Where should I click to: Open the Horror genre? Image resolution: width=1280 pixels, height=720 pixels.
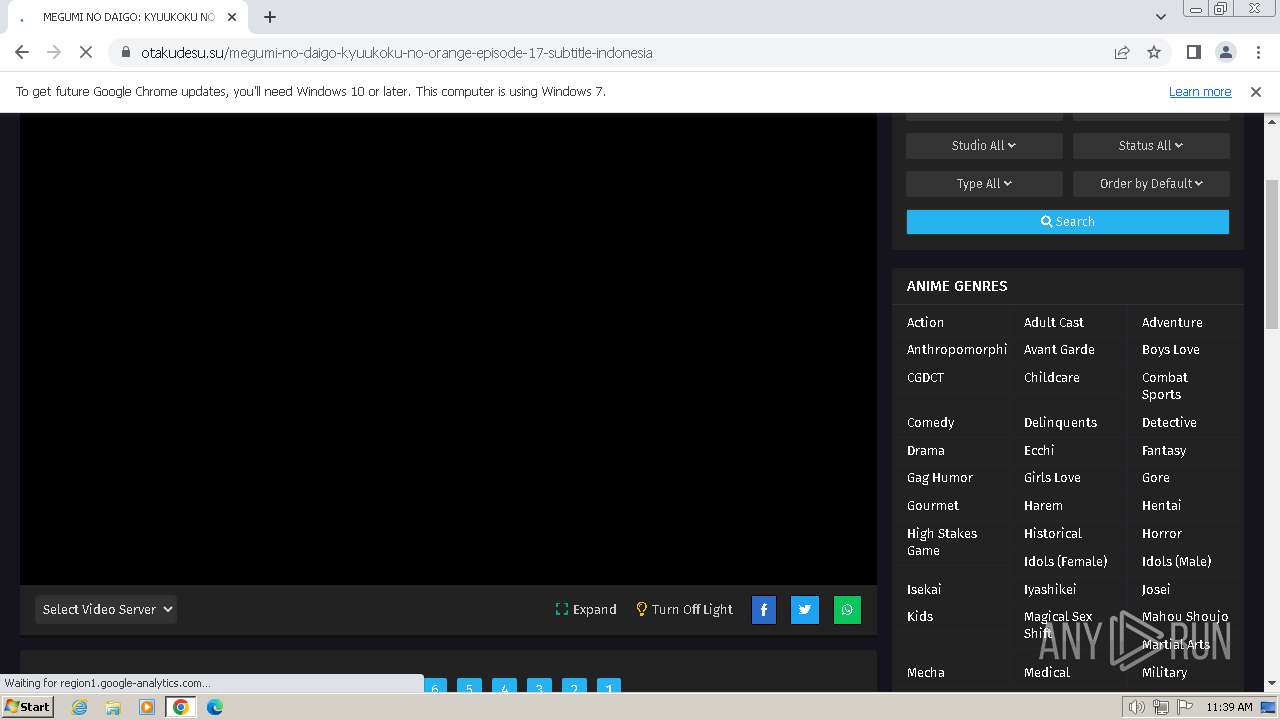point(1162,533)
